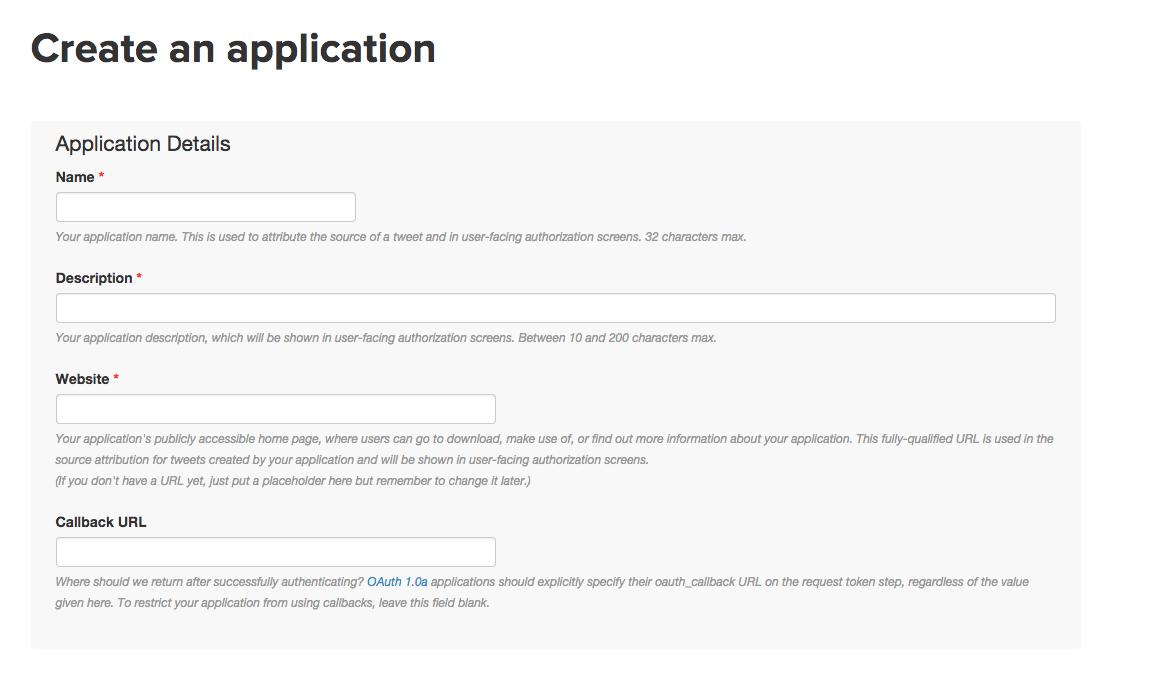Click the Website field label
The height and width of the screenshot is (691, 1163).
(x=82, y=379)
